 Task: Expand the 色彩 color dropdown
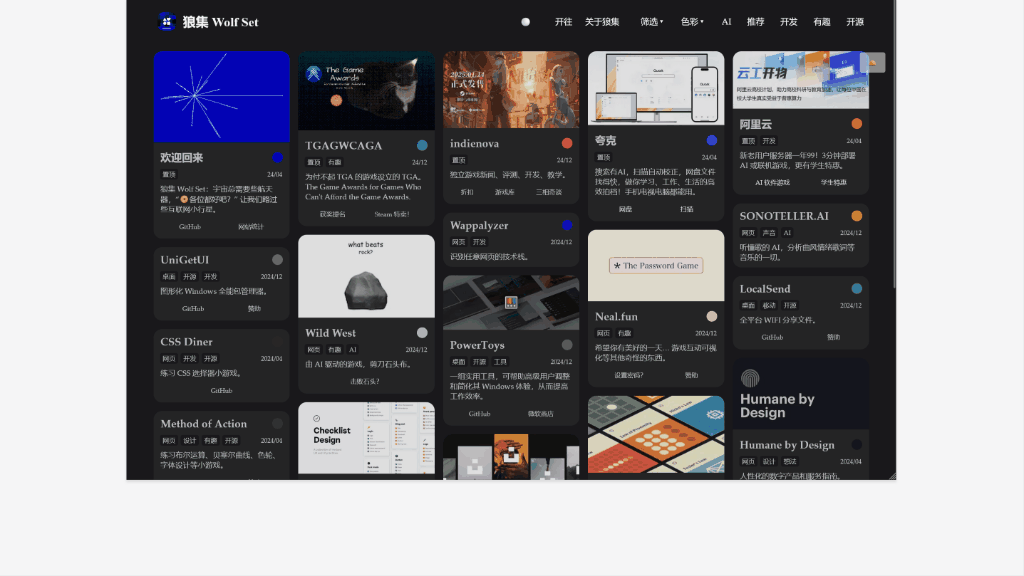point(692,22)
